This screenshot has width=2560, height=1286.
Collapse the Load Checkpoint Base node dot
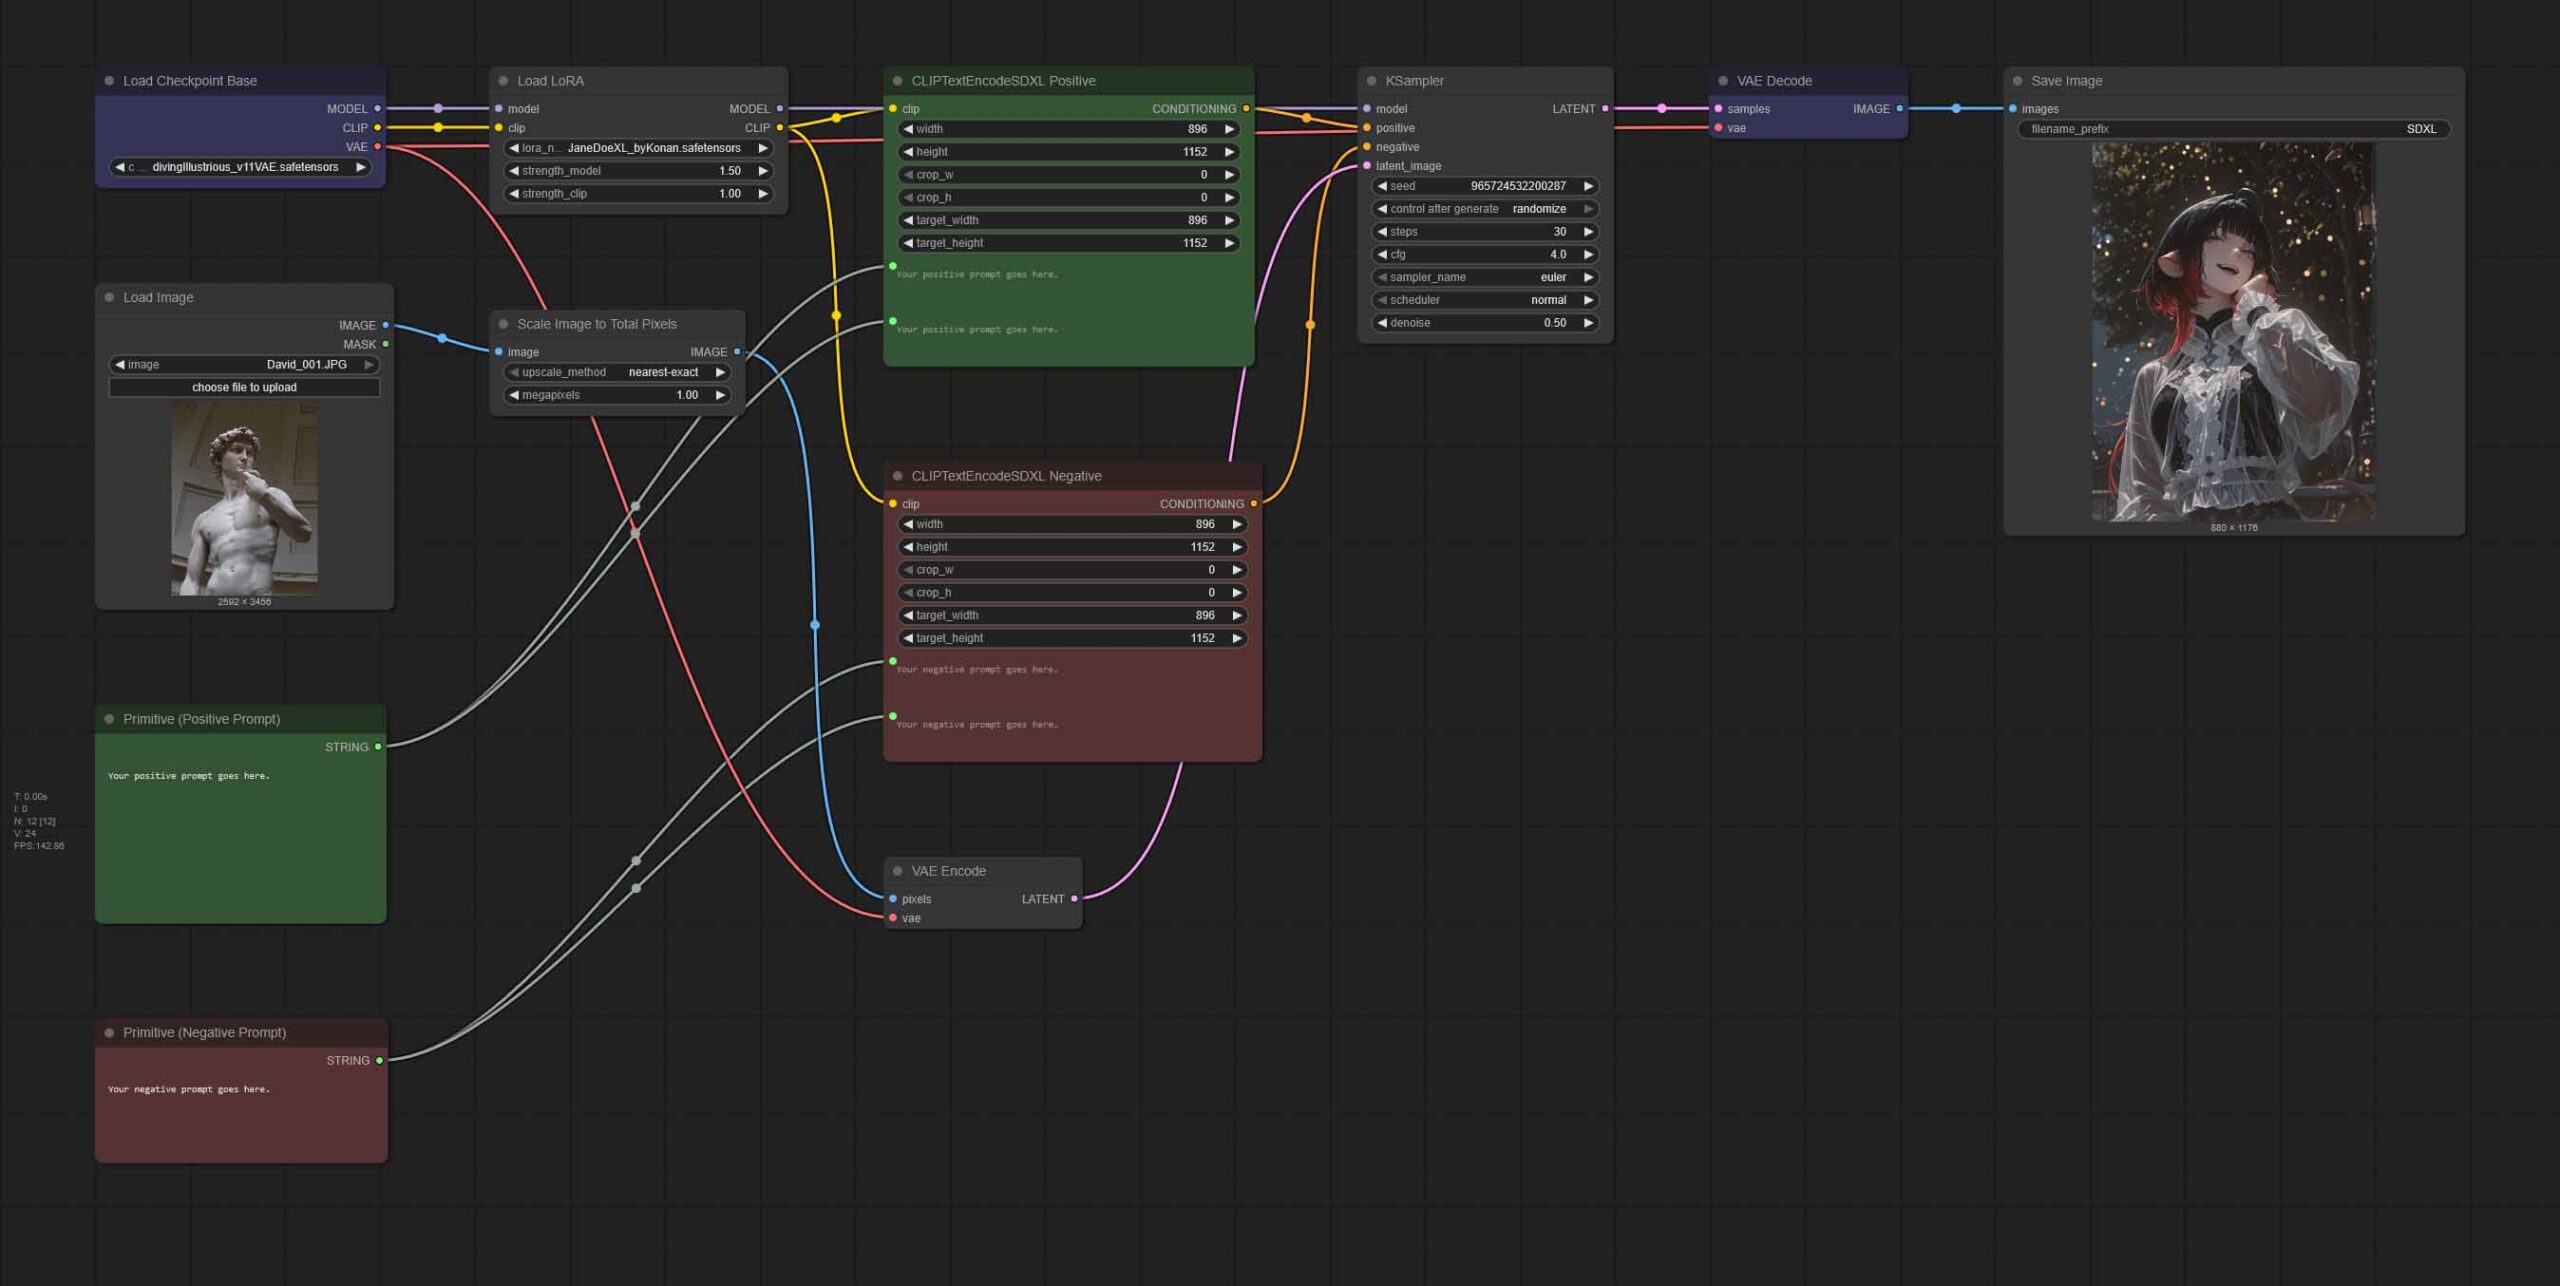109,81
